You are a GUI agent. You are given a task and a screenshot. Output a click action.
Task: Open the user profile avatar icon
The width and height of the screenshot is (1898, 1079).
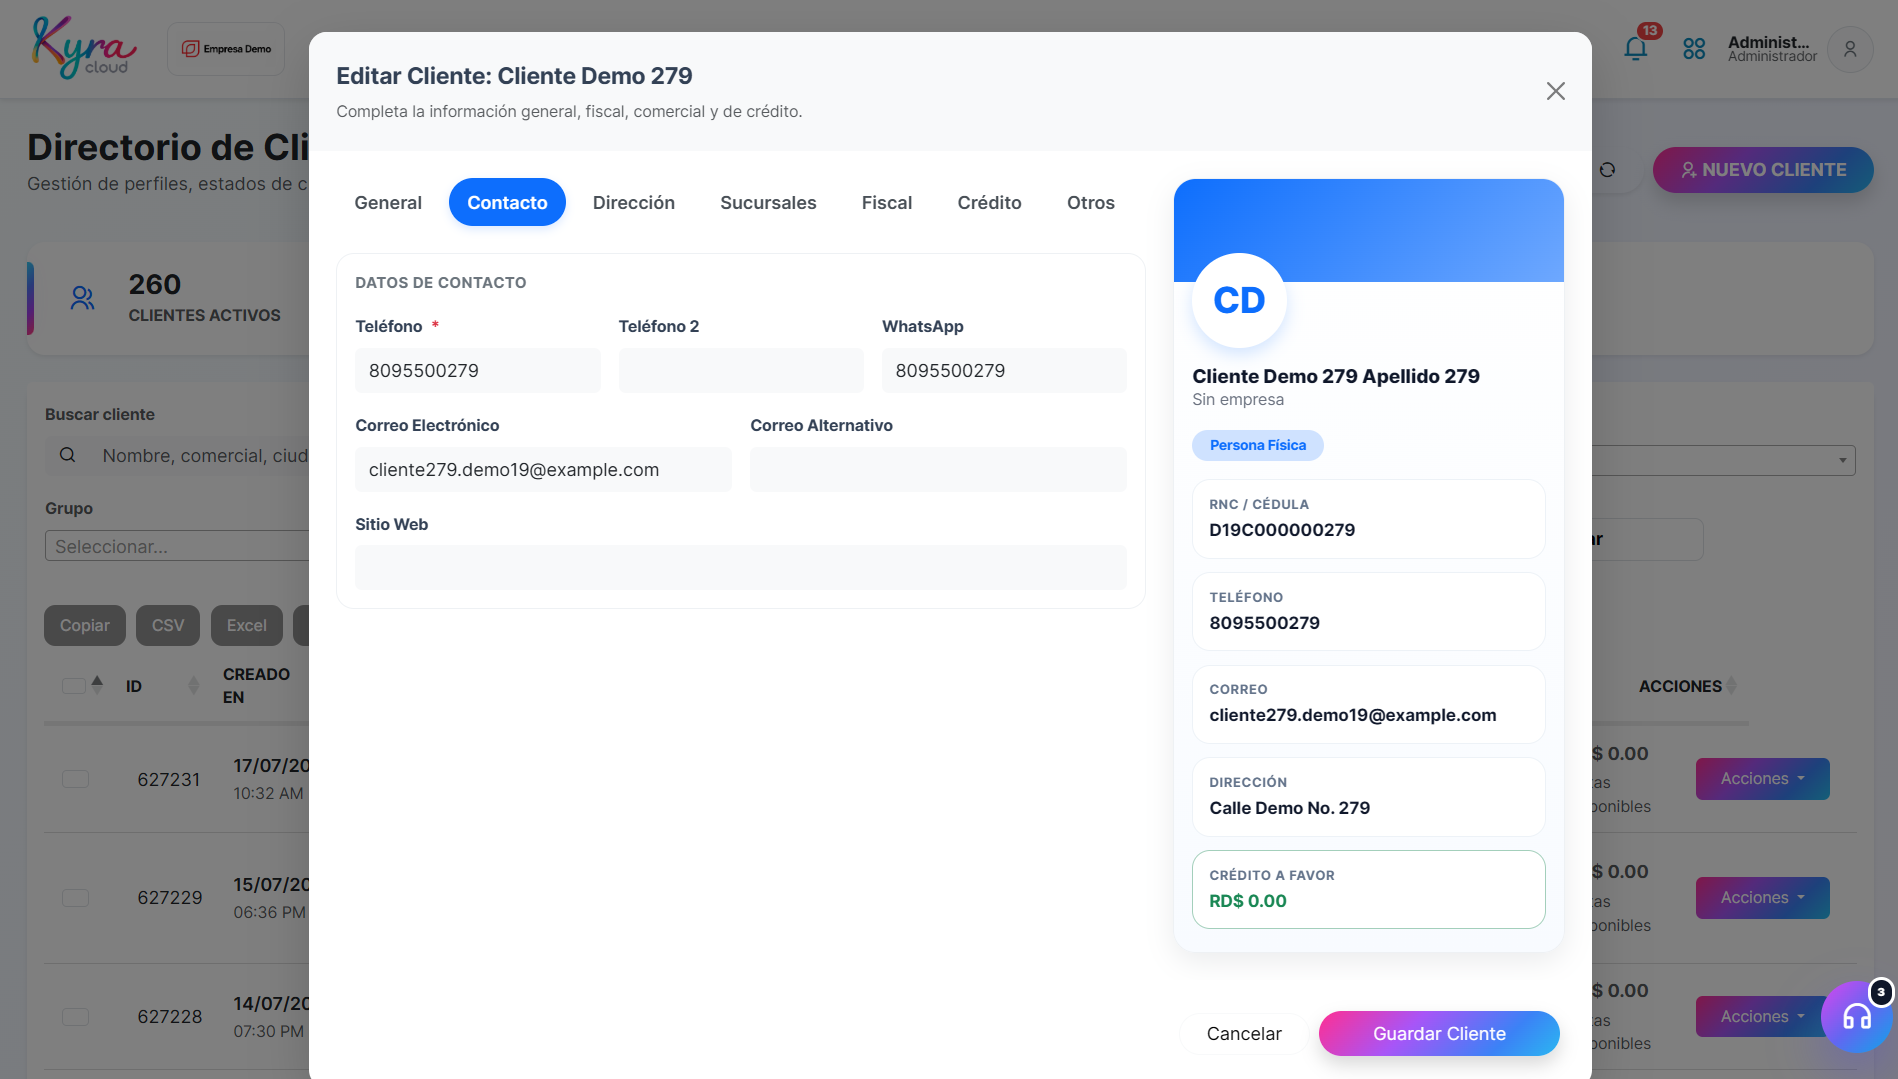tap(1850, 49)
